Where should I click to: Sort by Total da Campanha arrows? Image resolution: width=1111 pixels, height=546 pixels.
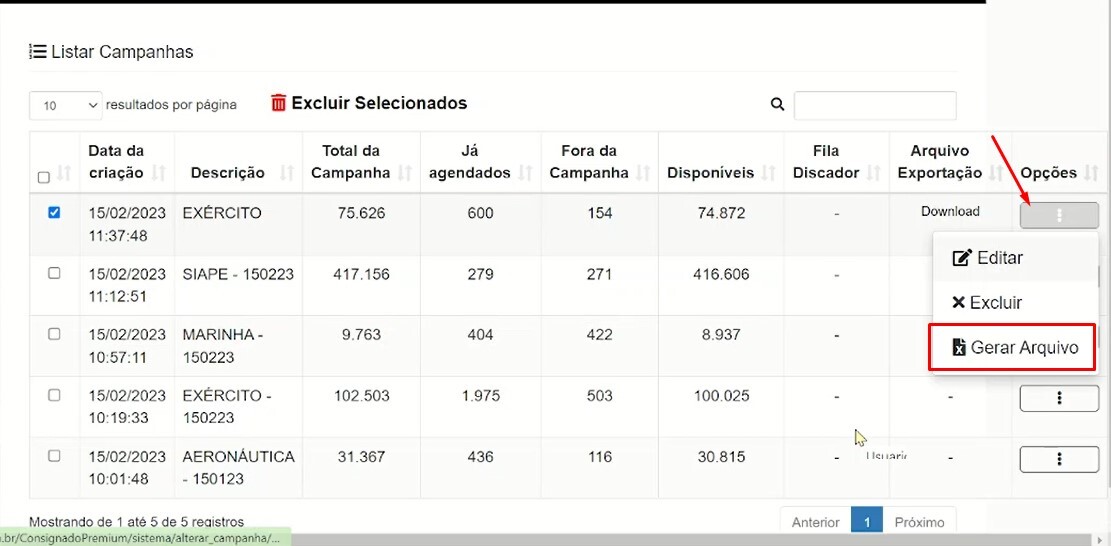(405, 173)
